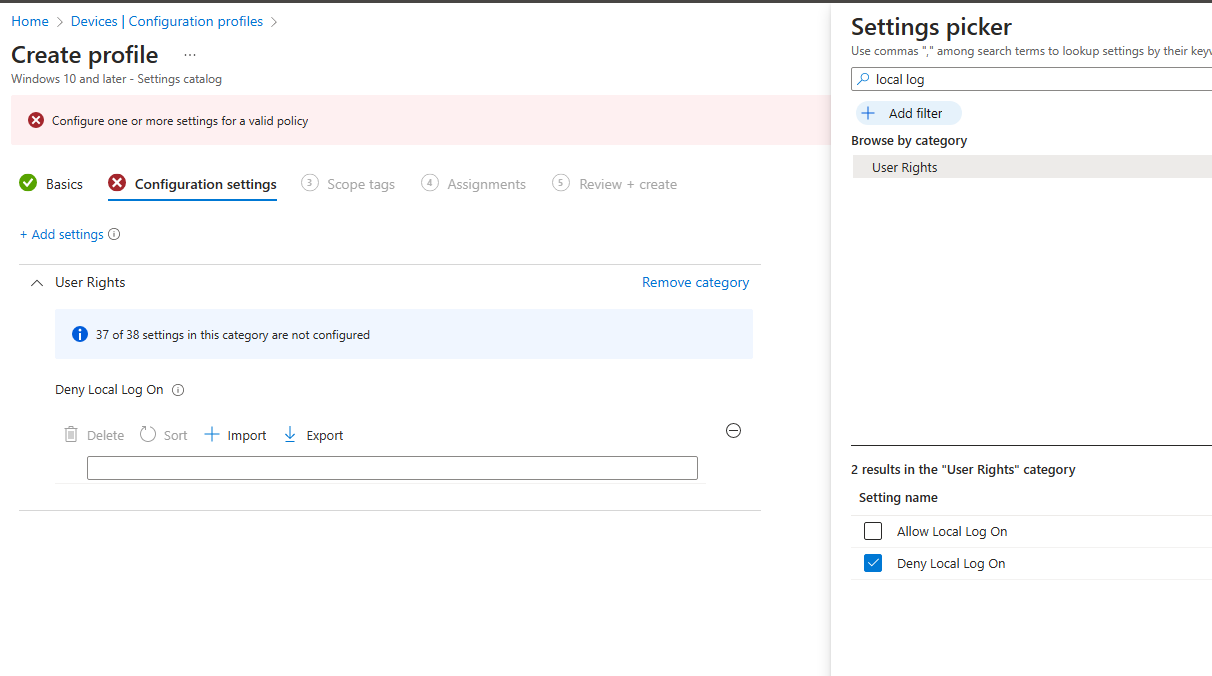Click the Import plus icon
Image resolution: width=1212 pixels, height=676 pixels.
coord(212,435)
